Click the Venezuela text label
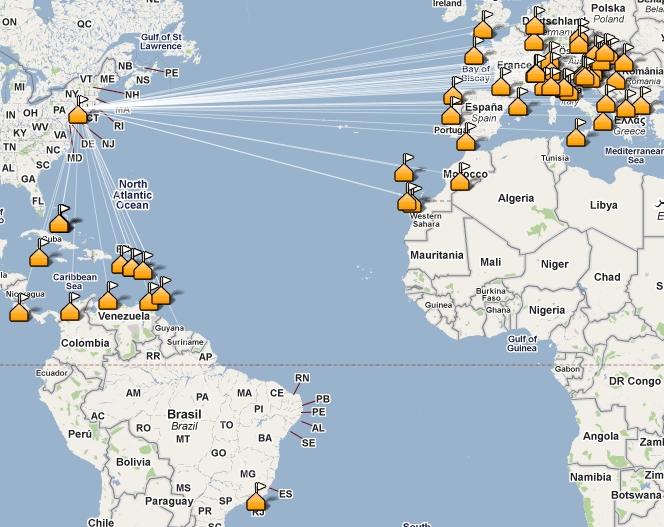The width and height of the screenshot is (664, 527). point(124,316)
